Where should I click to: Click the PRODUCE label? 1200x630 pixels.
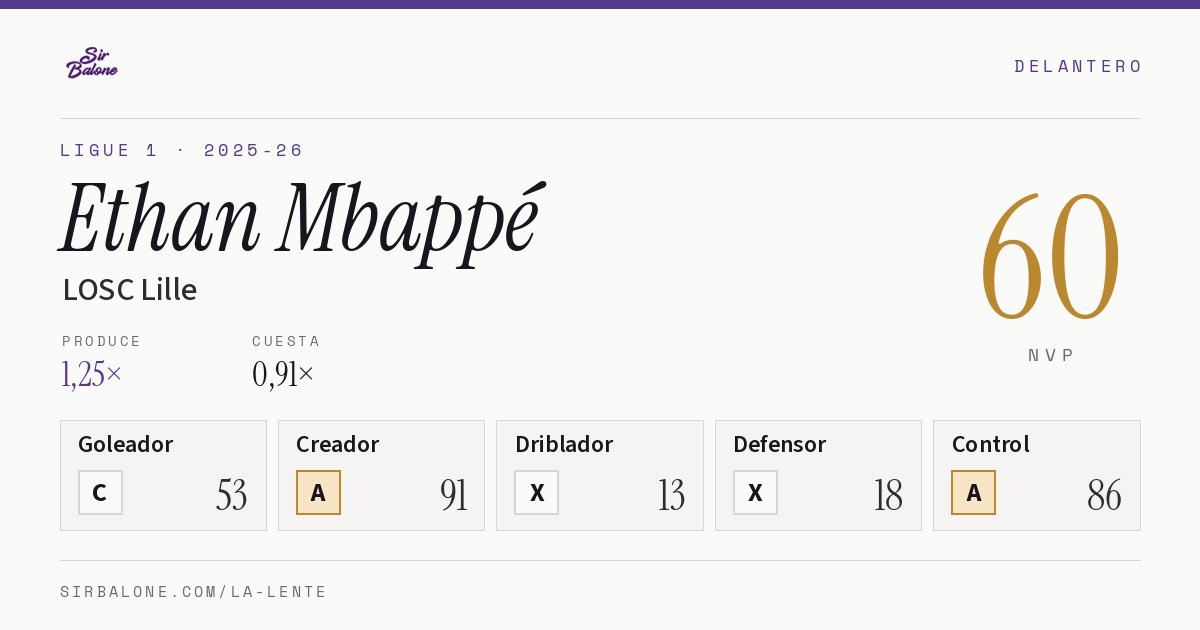102,341
